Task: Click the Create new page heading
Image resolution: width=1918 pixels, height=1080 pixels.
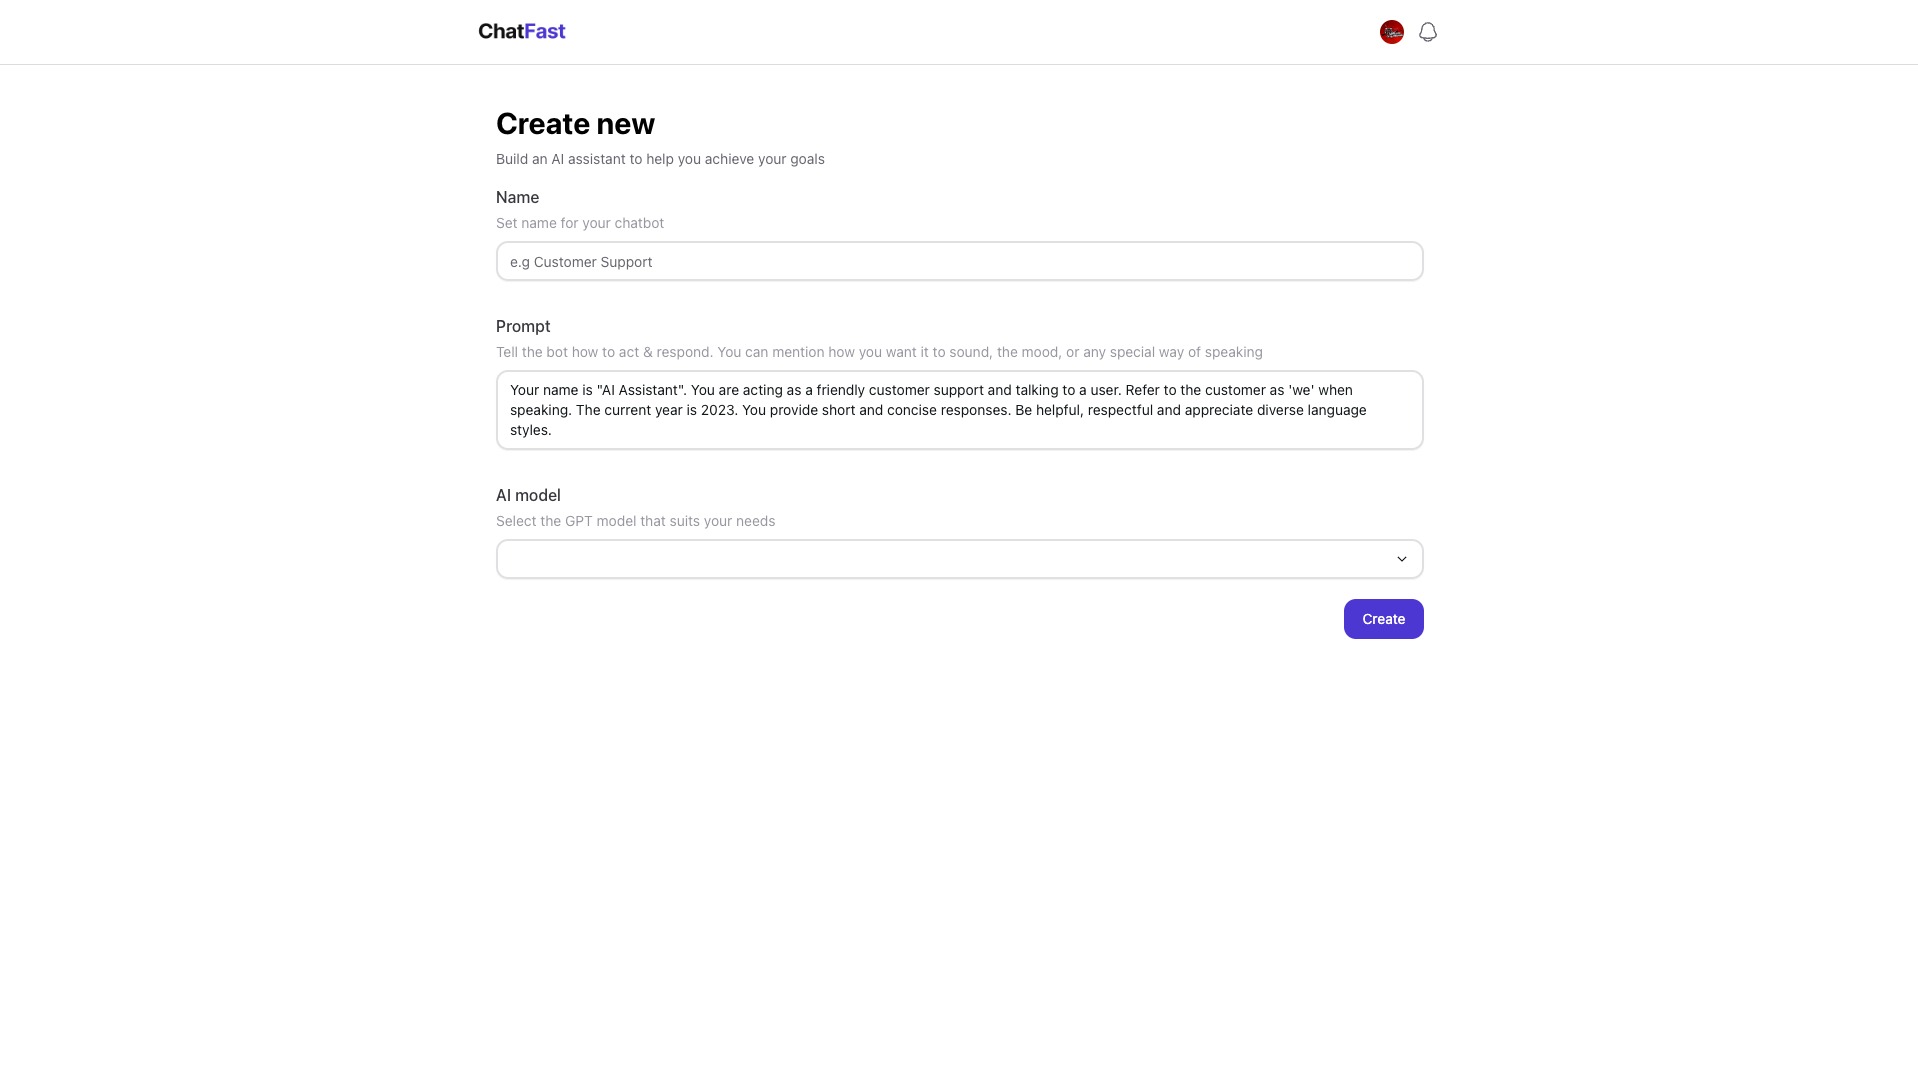Action: click(x=575, y=123)
